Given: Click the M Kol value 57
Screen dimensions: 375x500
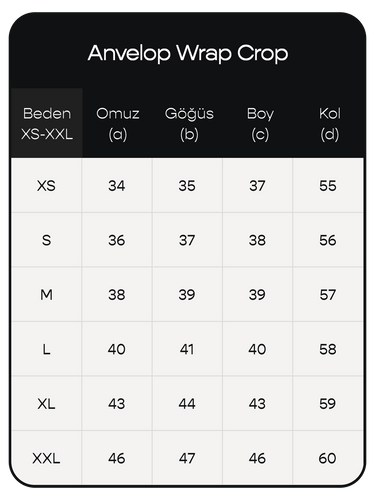Looking at the screenshot, I should pyautogui.click(x=328, y=295).
